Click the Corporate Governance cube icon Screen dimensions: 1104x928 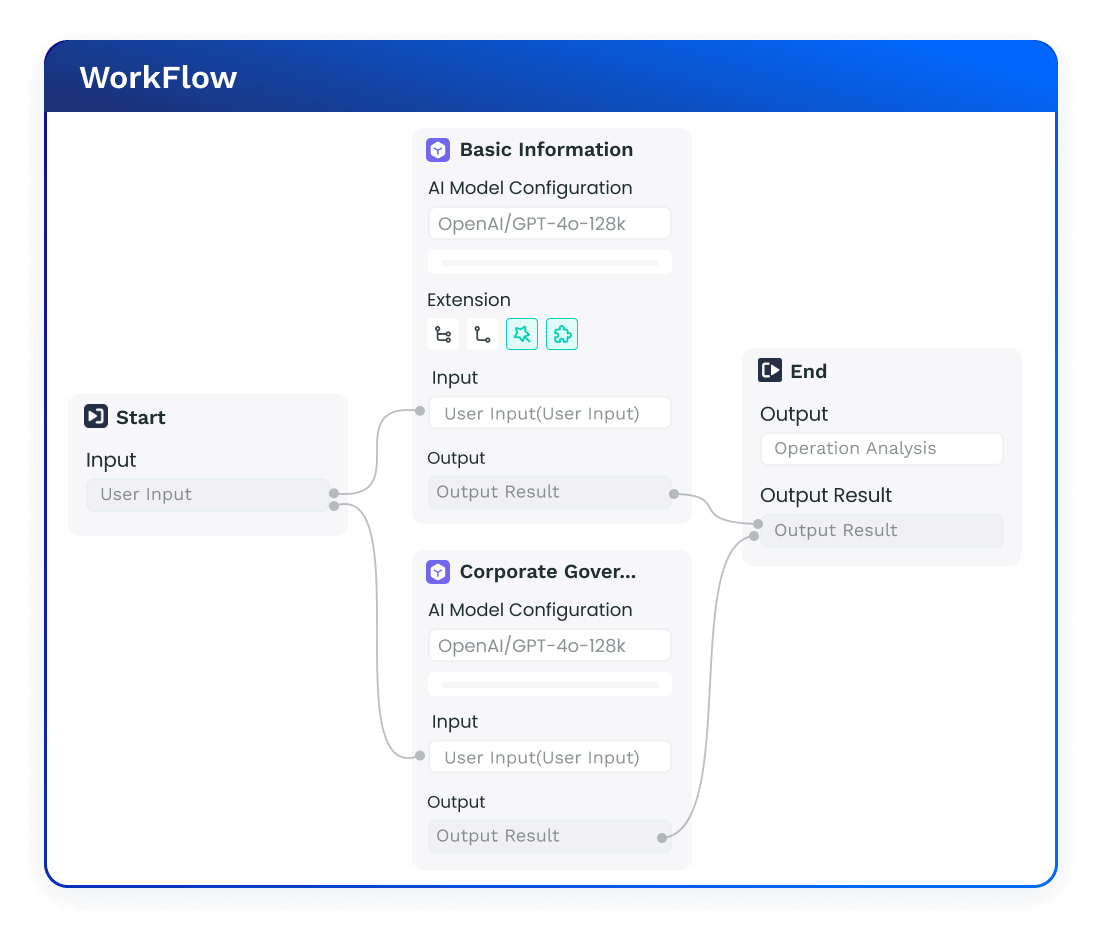tap(438, 572)
